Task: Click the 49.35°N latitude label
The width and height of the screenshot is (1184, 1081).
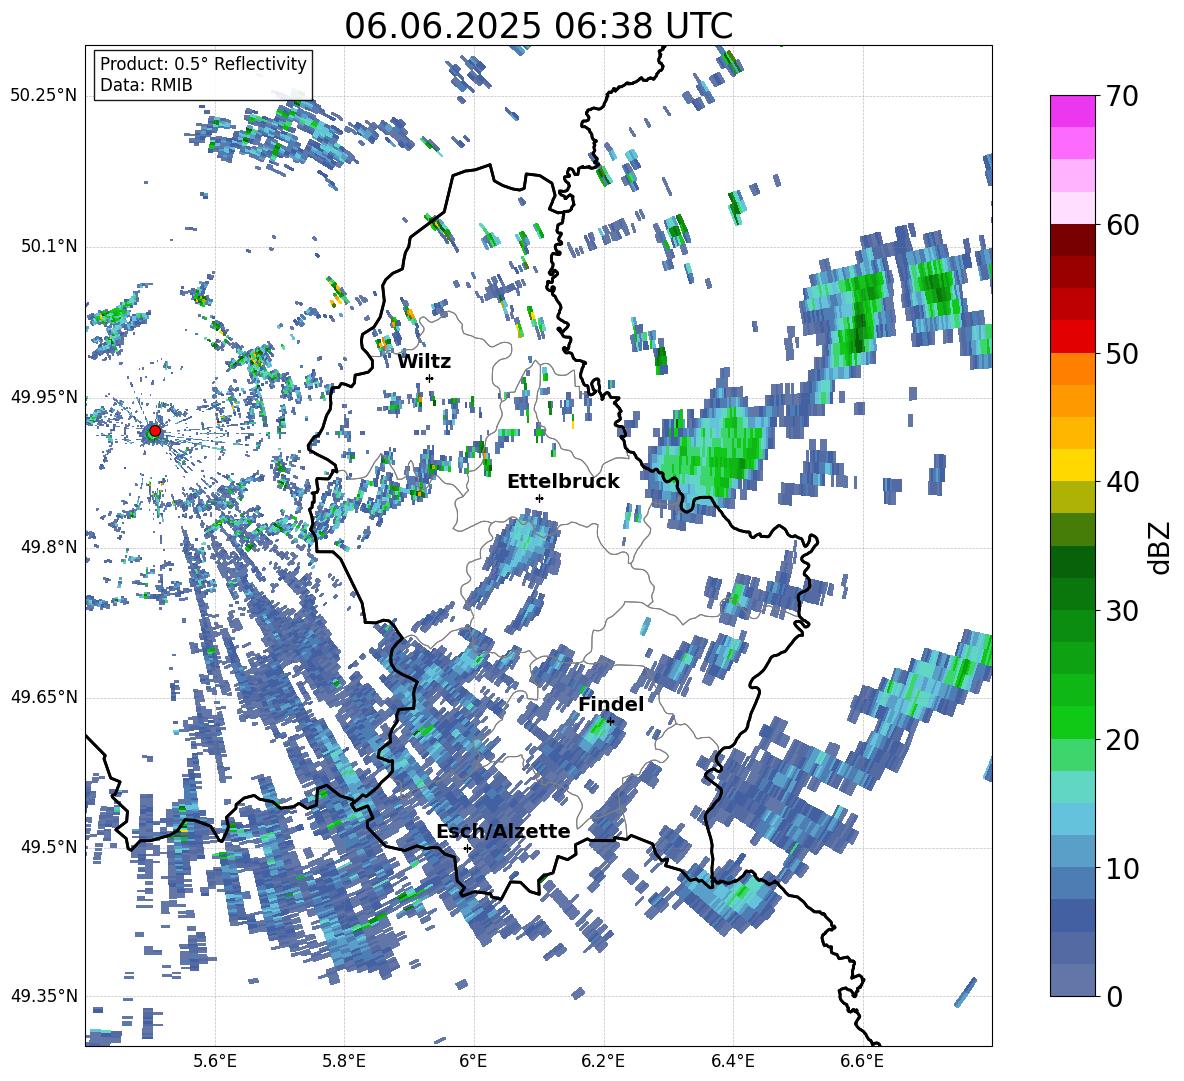Action: pyautogui.click(x=44, y=996)
